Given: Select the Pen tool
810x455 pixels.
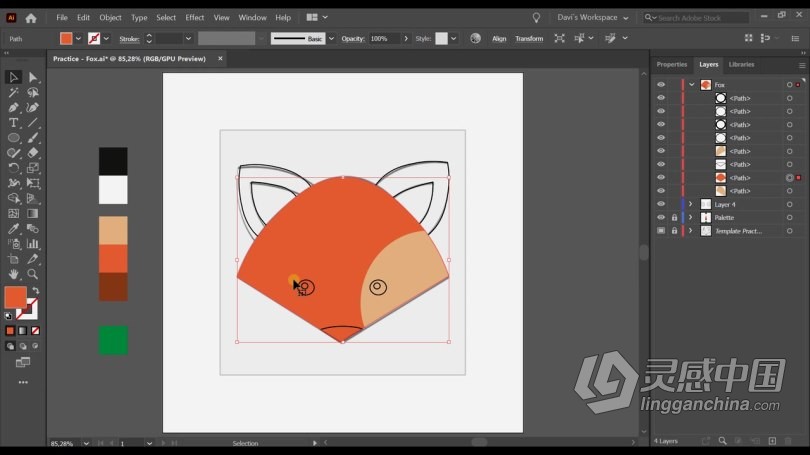Looking at the screenshot, I should tap(13, 107).
